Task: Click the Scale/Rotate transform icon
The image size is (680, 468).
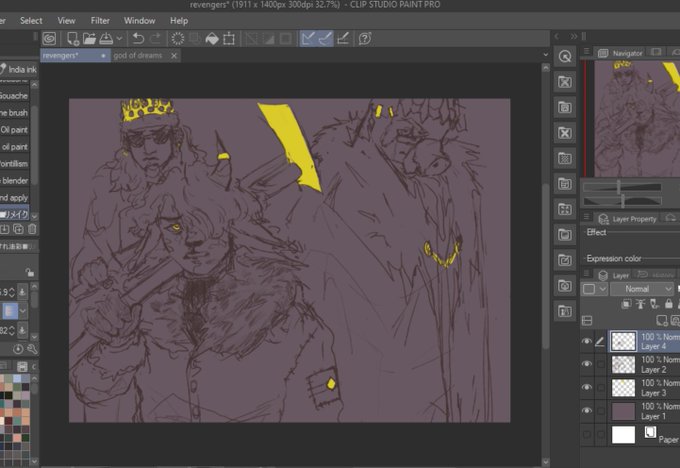Action: [x=229, y=39]
